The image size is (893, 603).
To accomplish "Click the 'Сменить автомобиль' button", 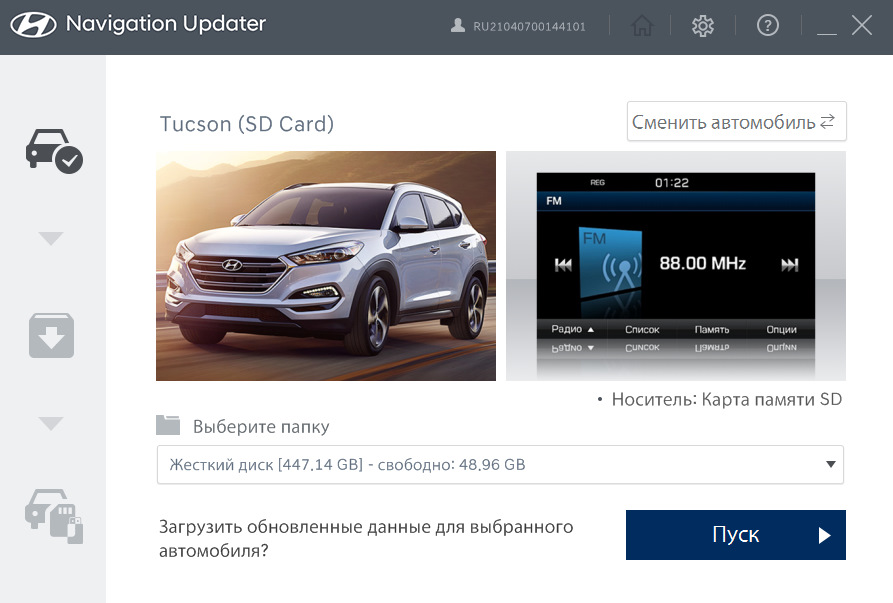I will tap(736, 121).
